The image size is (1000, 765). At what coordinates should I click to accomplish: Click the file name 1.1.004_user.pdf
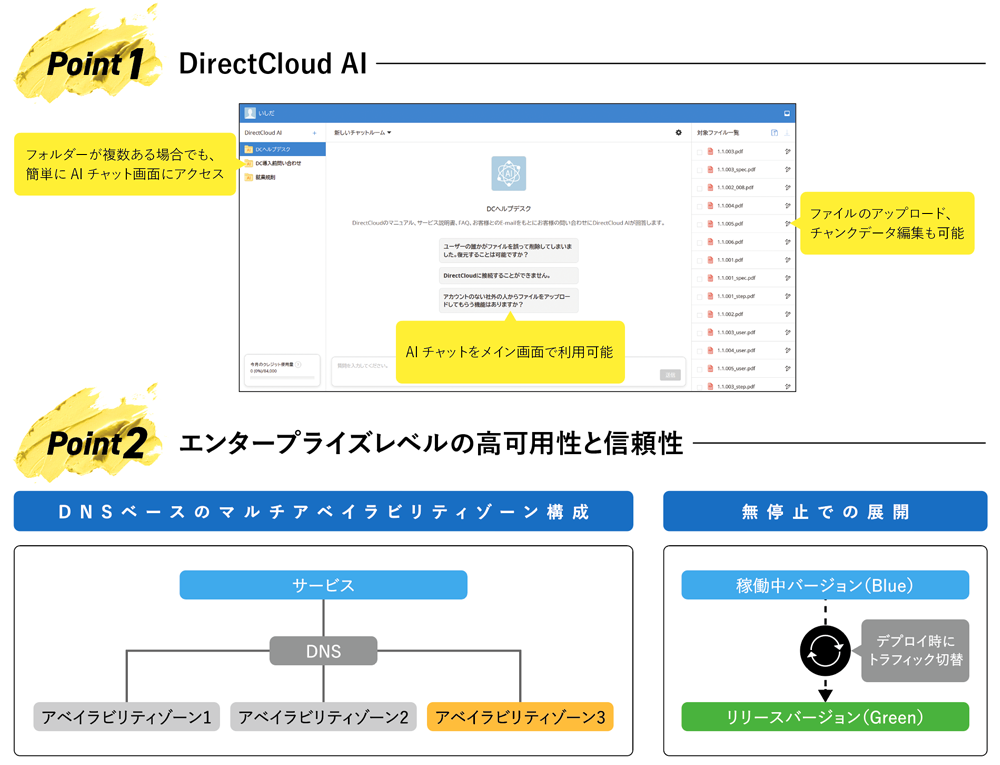(736, 351)
